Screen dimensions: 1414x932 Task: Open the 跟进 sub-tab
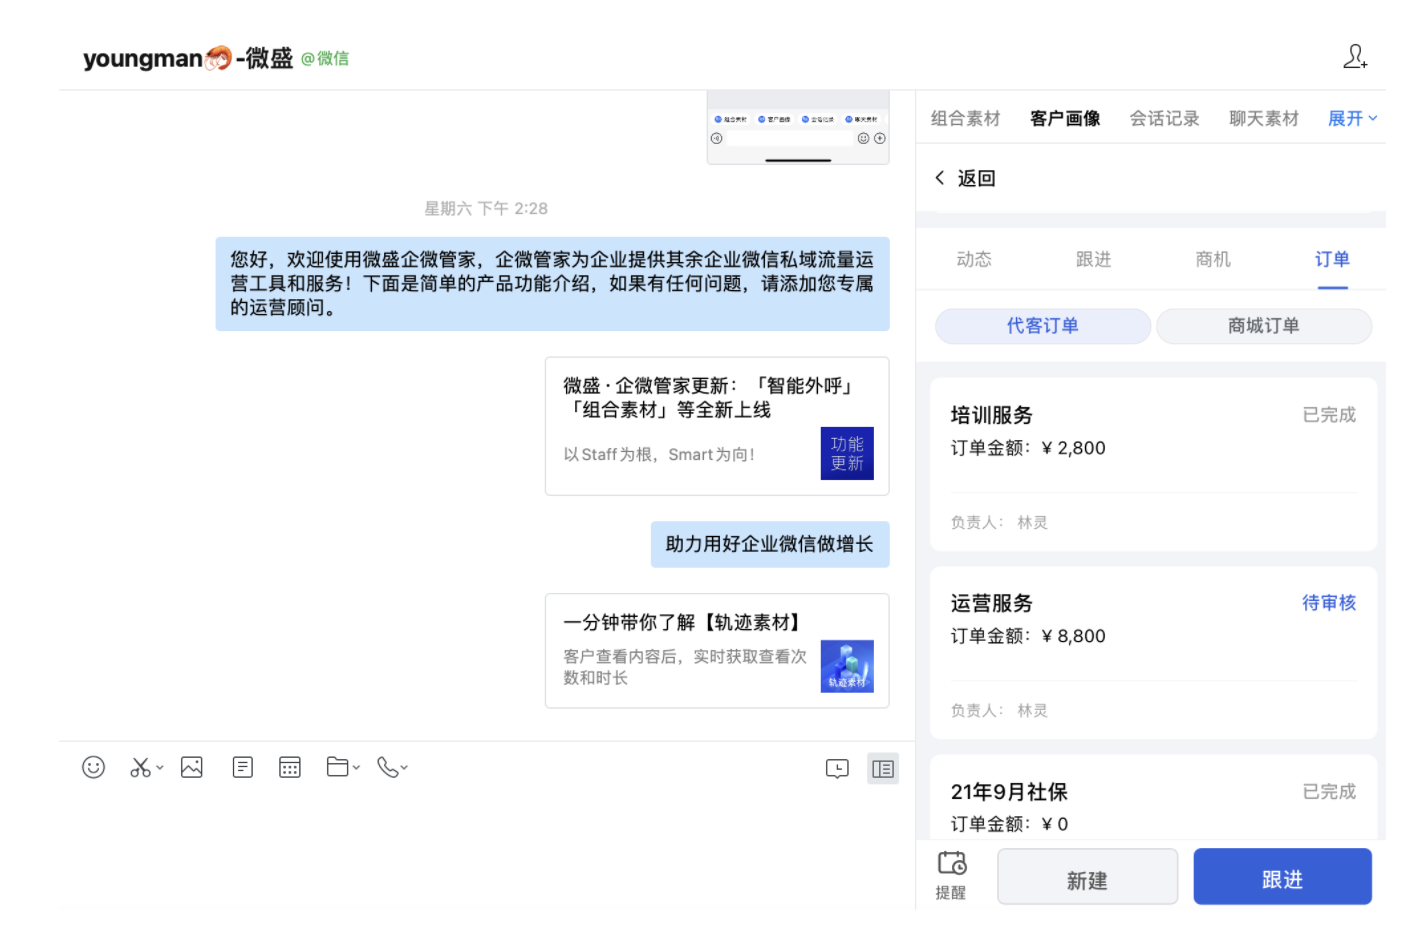coord(1093,259)
